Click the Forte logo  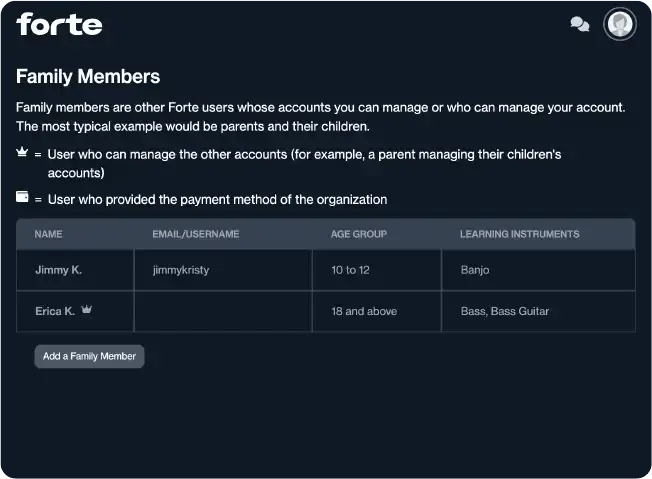[59, 24]
